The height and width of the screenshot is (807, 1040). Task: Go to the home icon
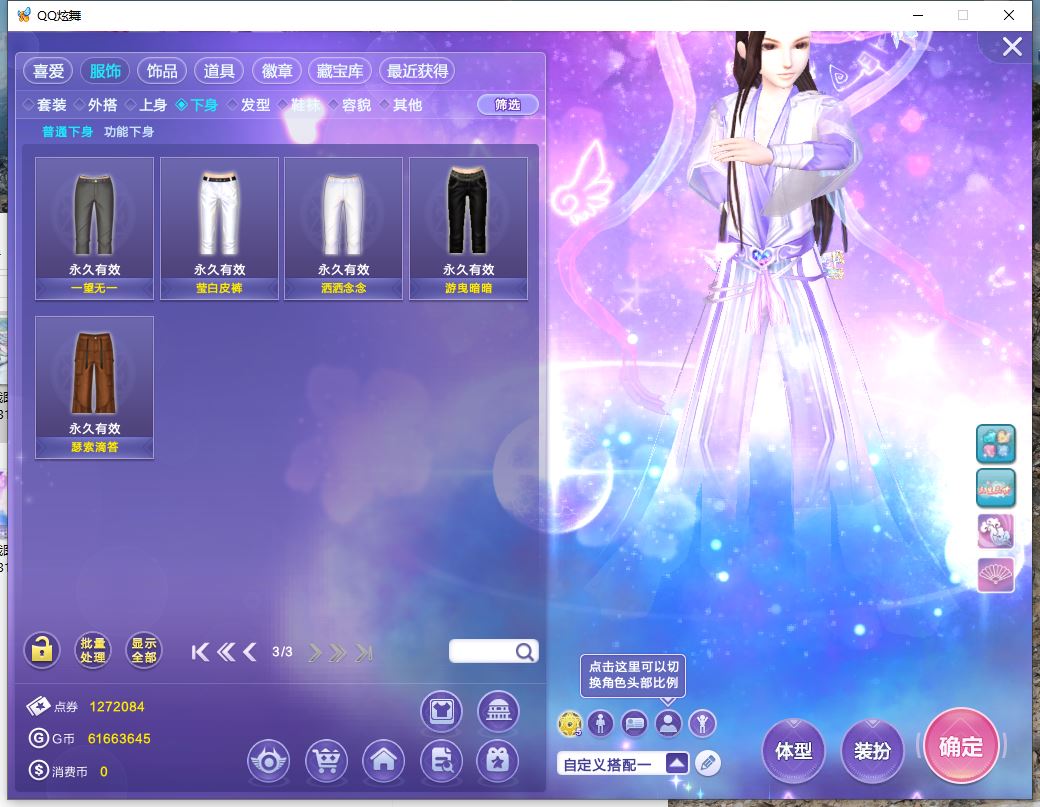click(x=383, y=761)
